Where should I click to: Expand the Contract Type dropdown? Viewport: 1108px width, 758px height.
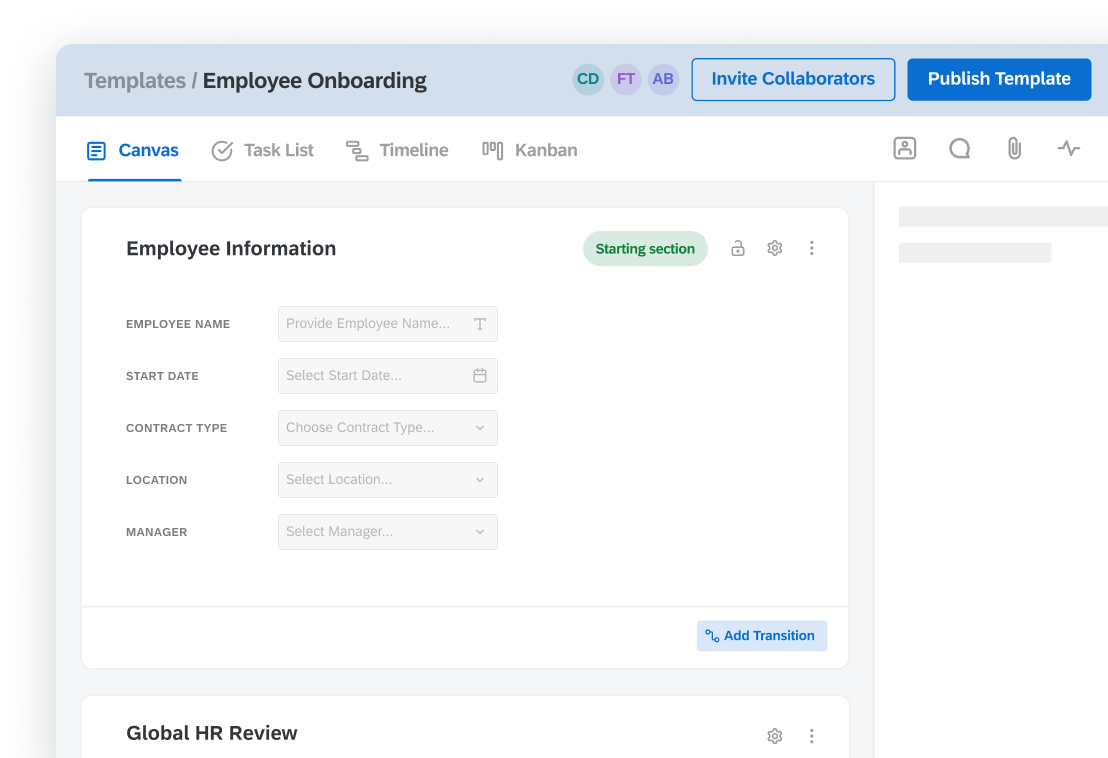click(387, 428)
